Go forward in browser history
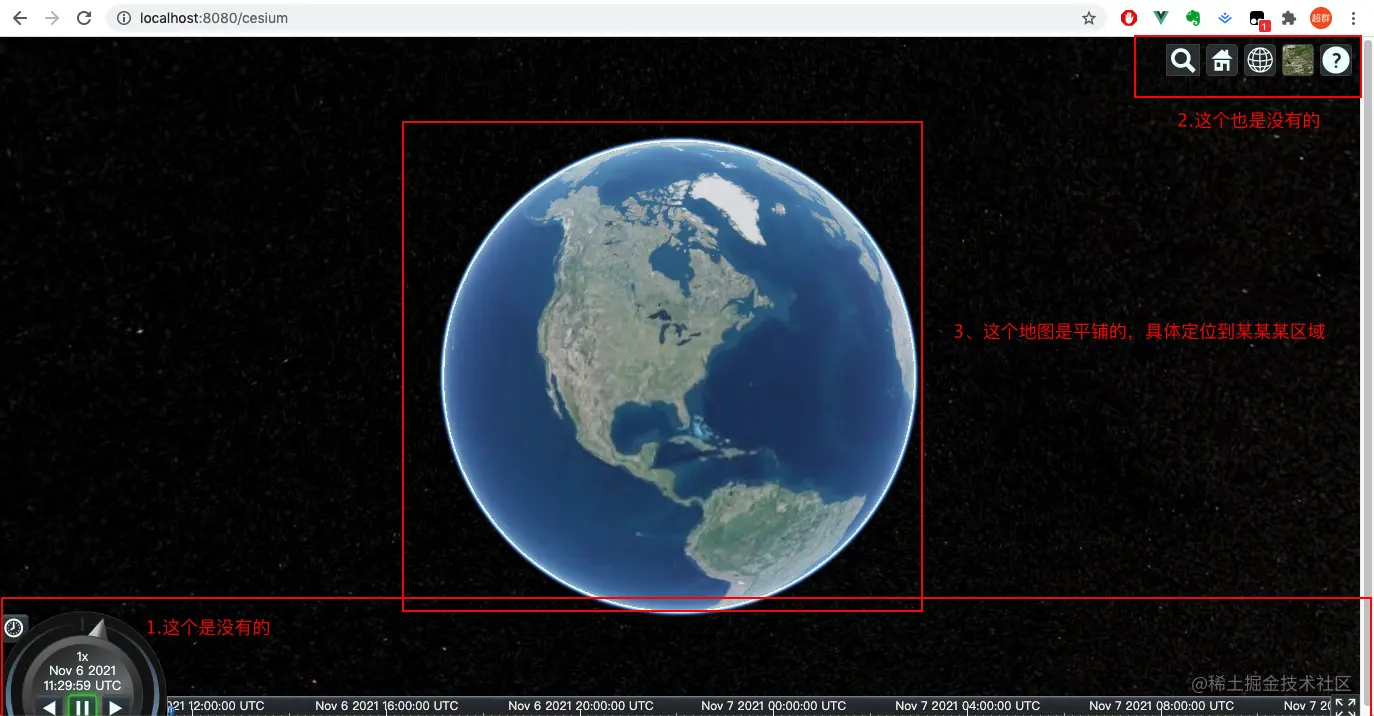This screenshot has width=1374, height=716. pos(52,18)
